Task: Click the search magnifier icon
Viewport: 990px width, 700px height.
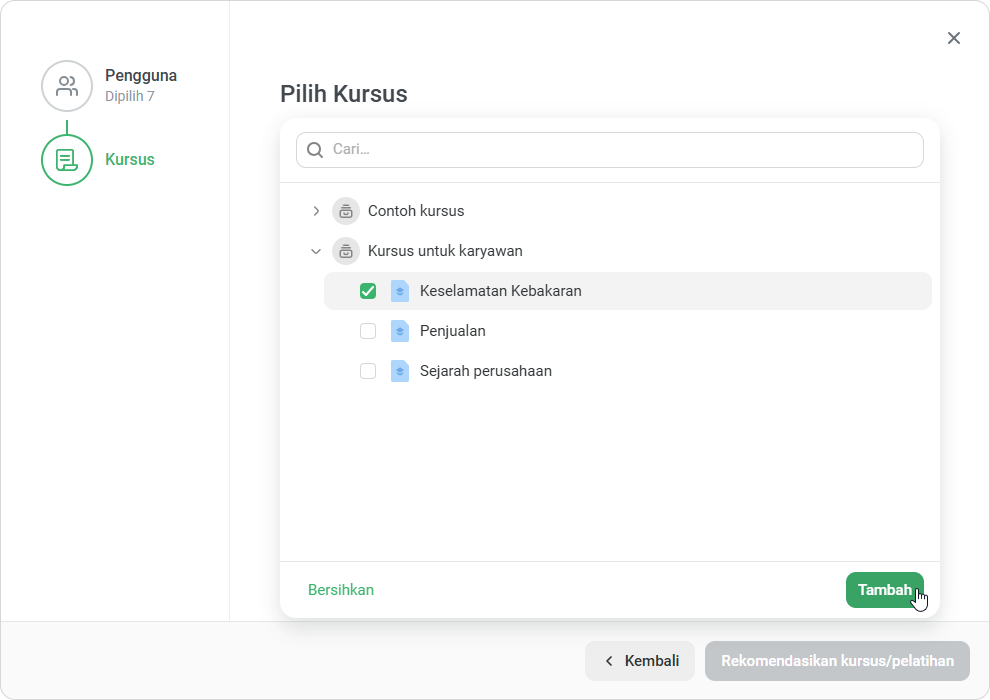Action: pyautogui.click(x=314, y=150)
